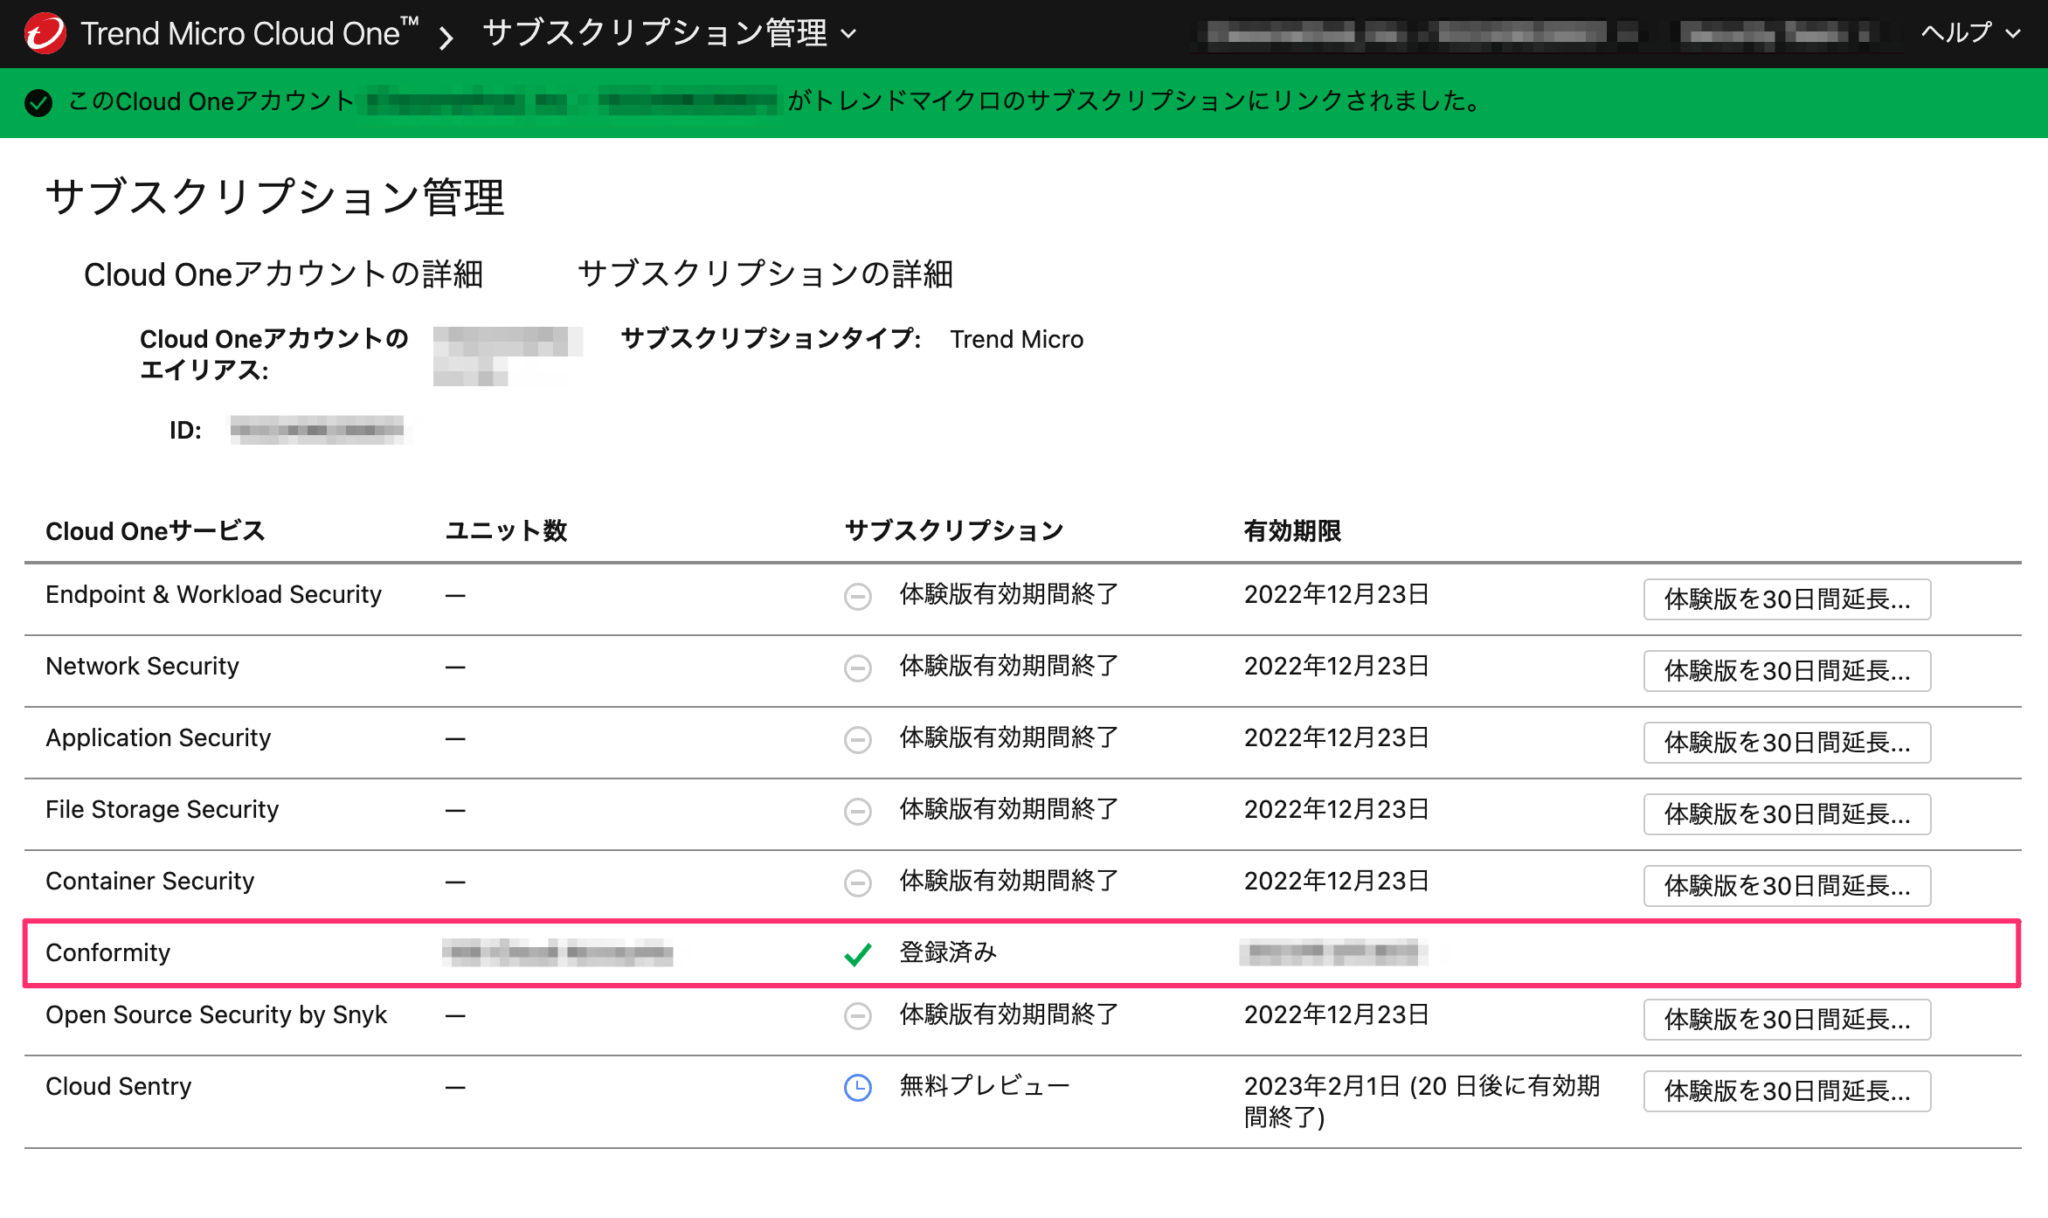2048x1218 pixels.
Task: Extend the Network Security trial 30 days
Action: [x=1786, y=671]
